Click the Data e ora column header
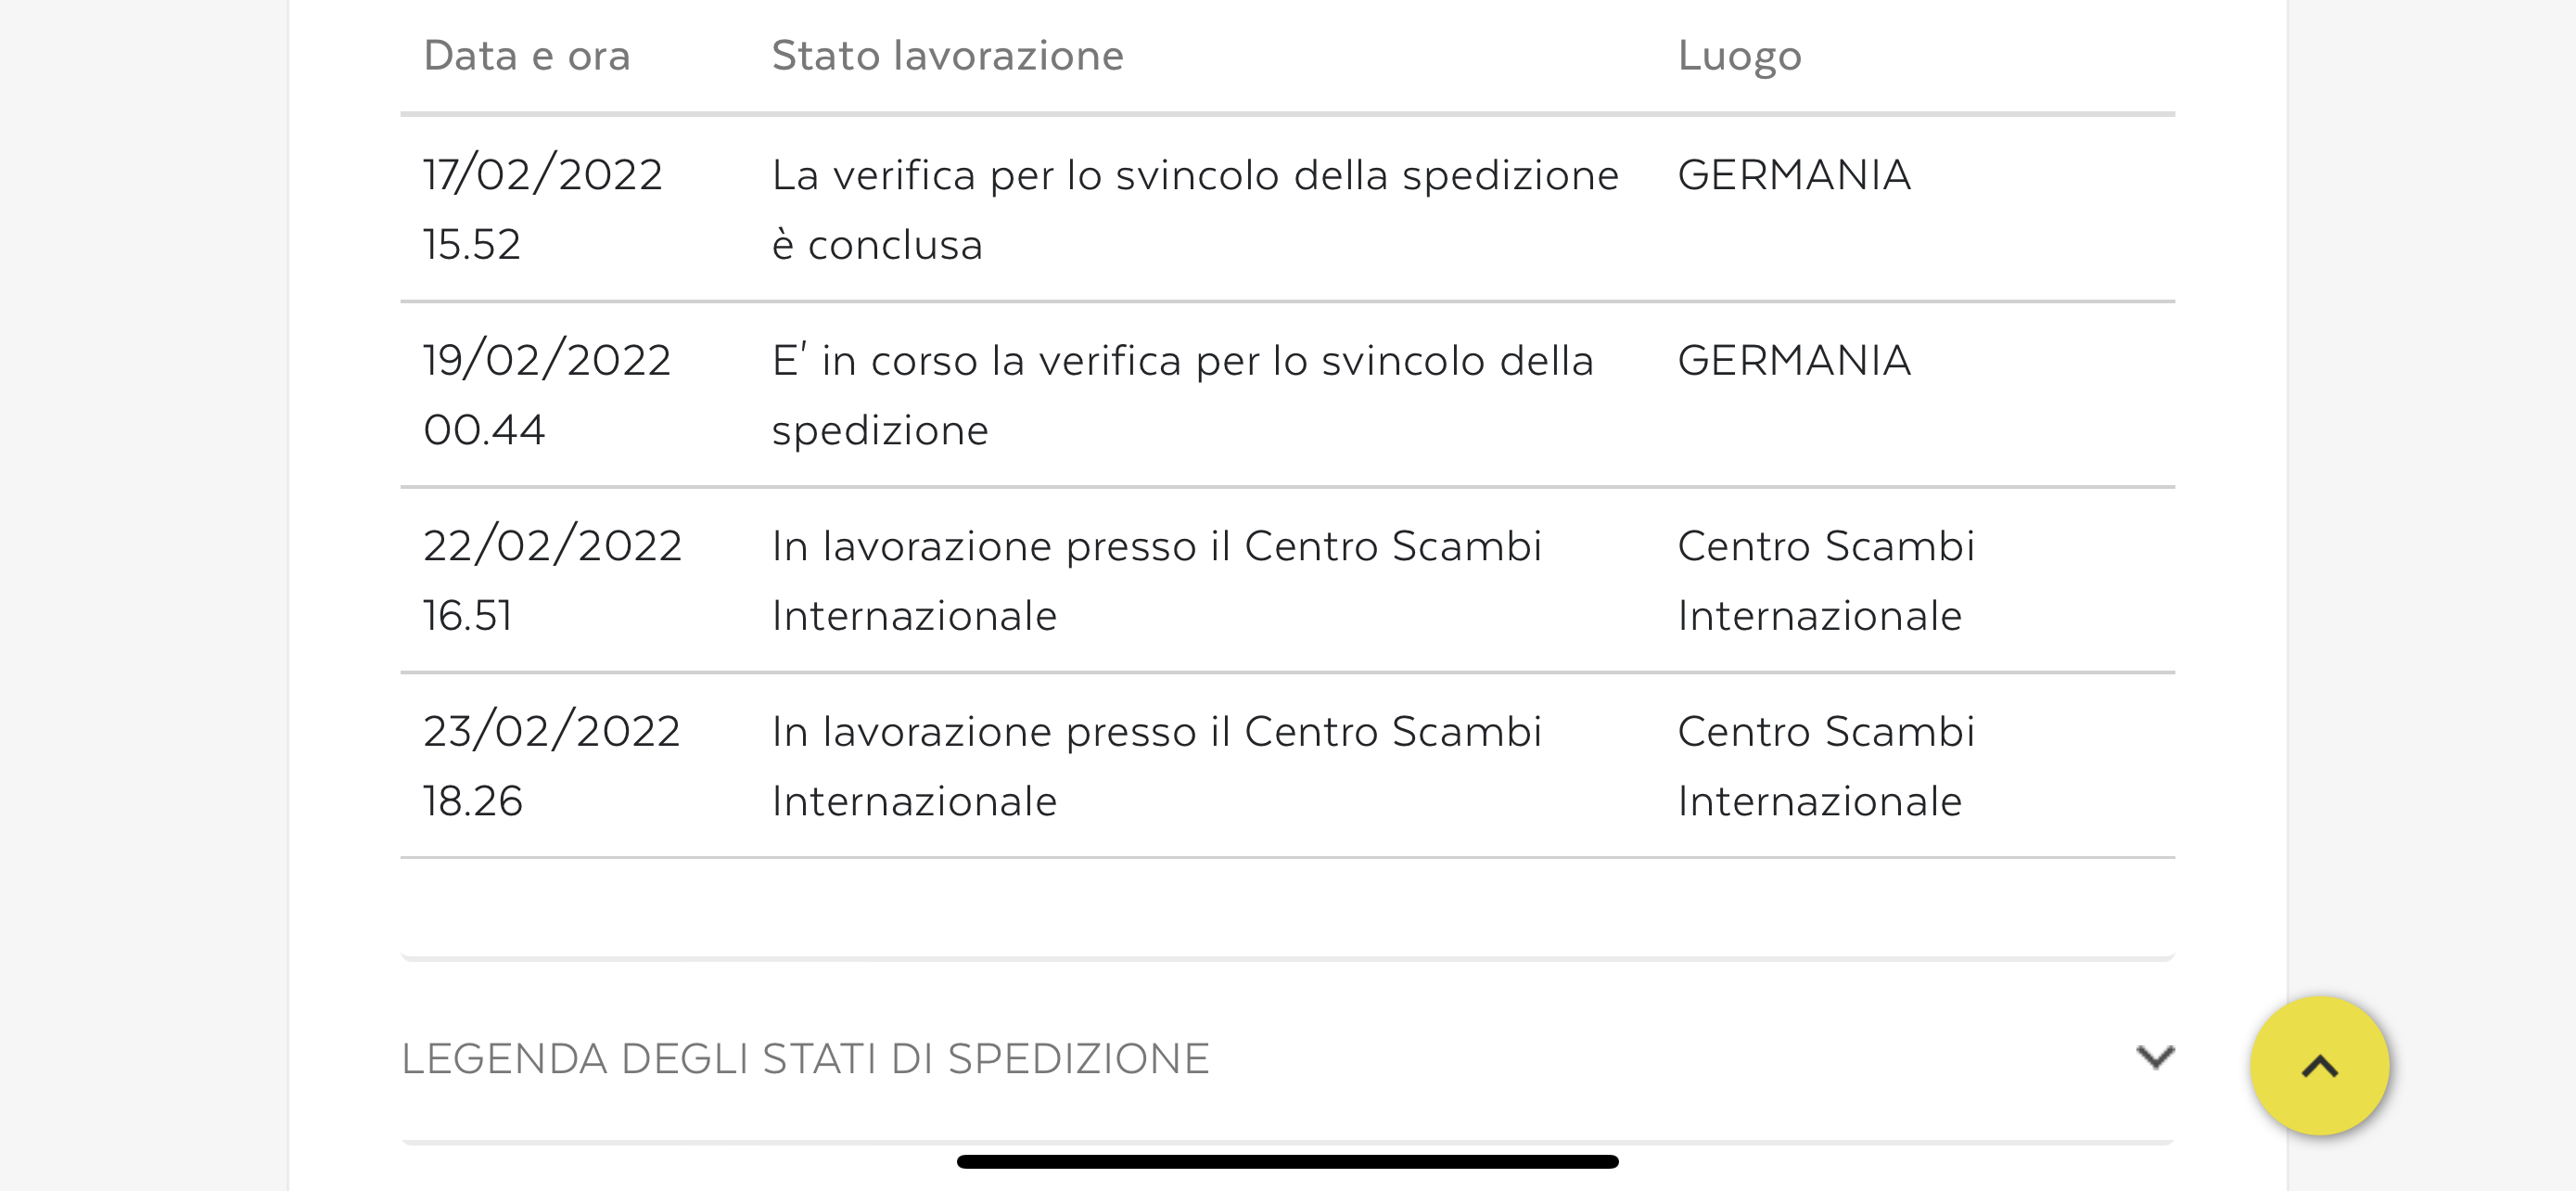 tap(527, 56)
